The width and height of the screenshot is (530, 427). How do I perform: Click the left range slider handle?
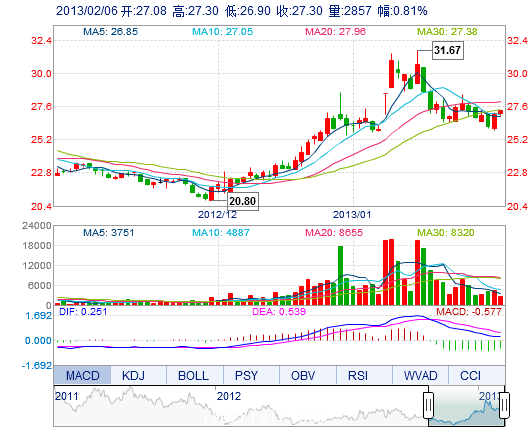coord(429,404)
